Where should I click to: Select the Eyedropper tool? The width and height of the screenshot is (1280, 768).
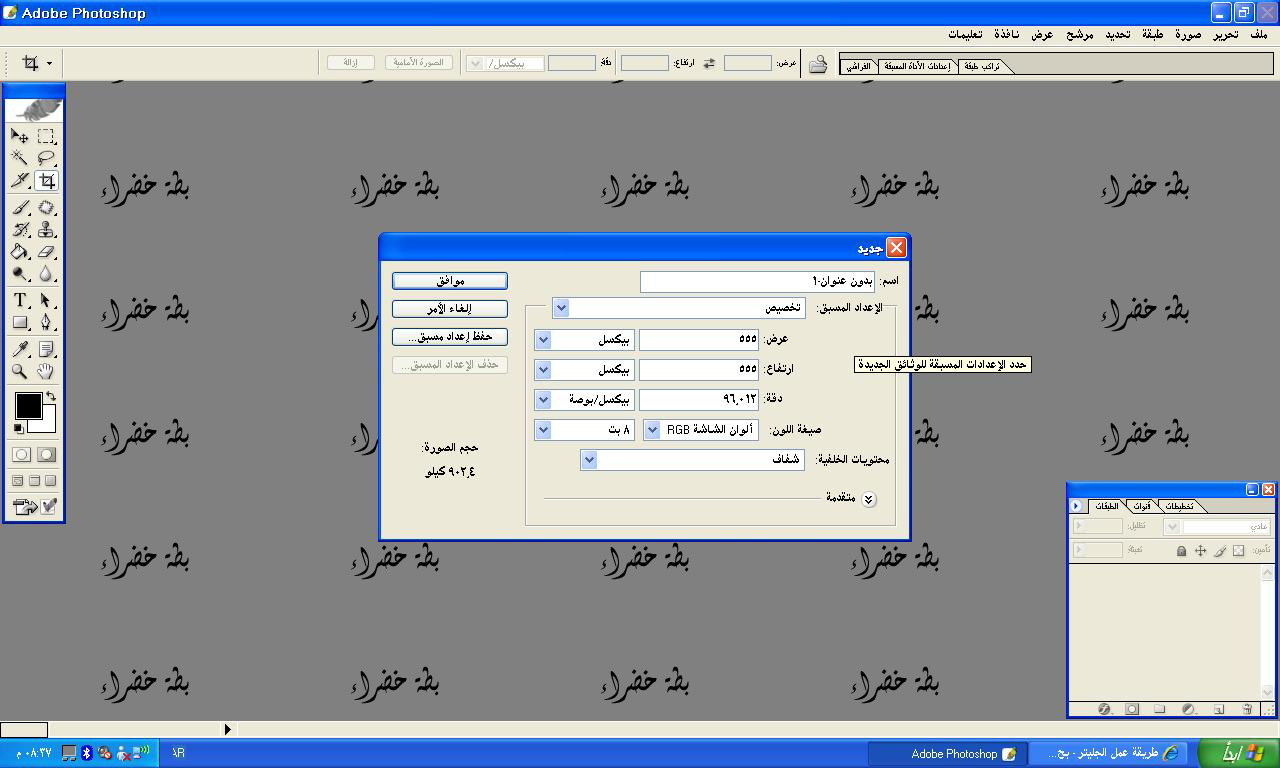pos(20,349)
